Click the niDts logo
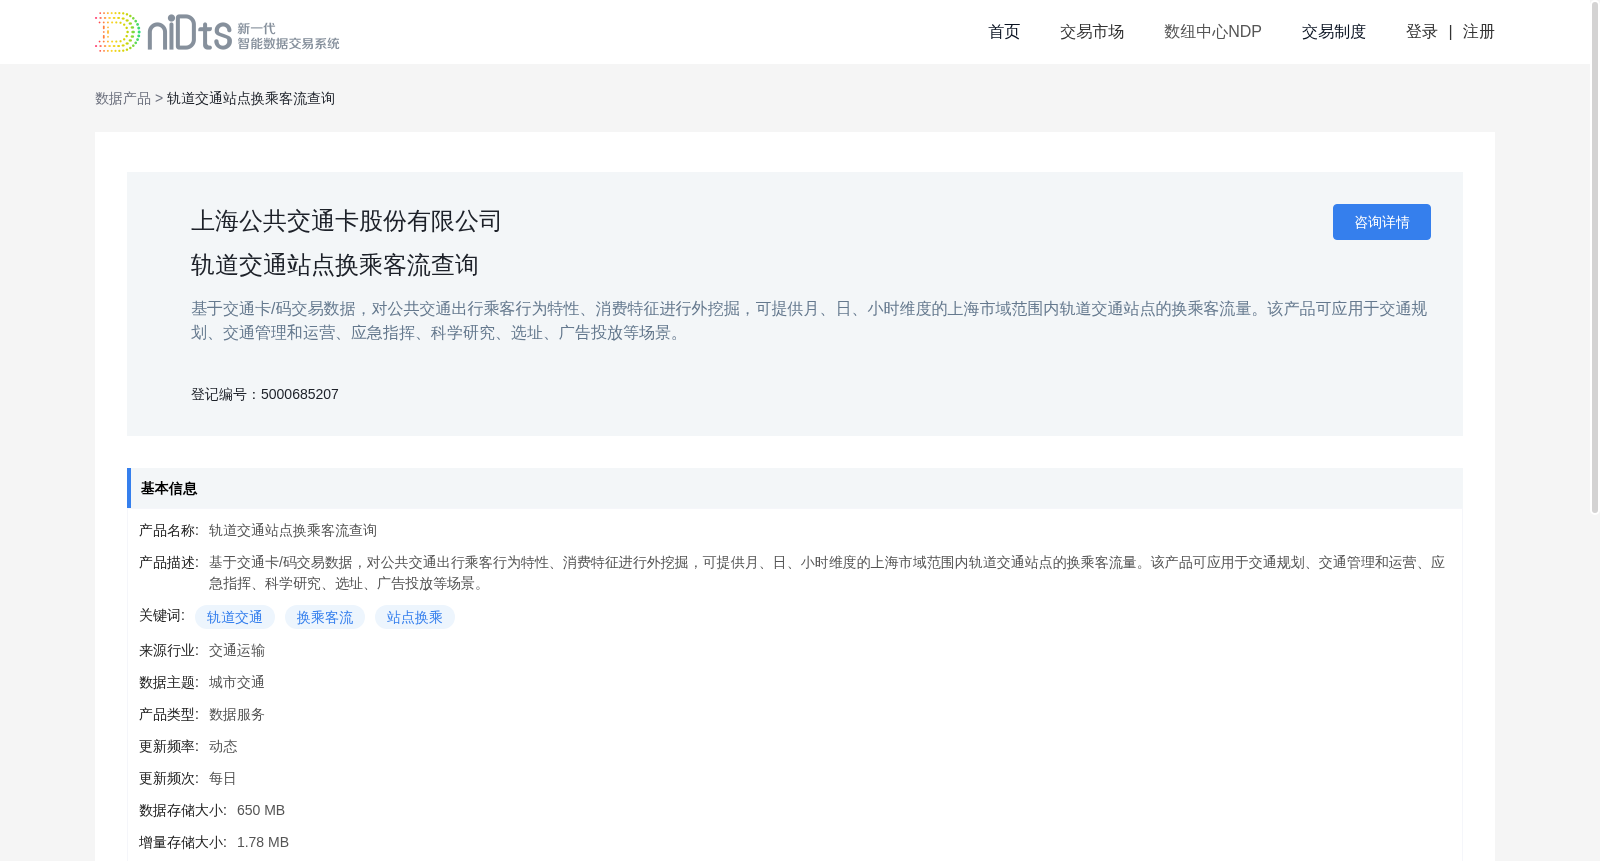 pos(217,32)
